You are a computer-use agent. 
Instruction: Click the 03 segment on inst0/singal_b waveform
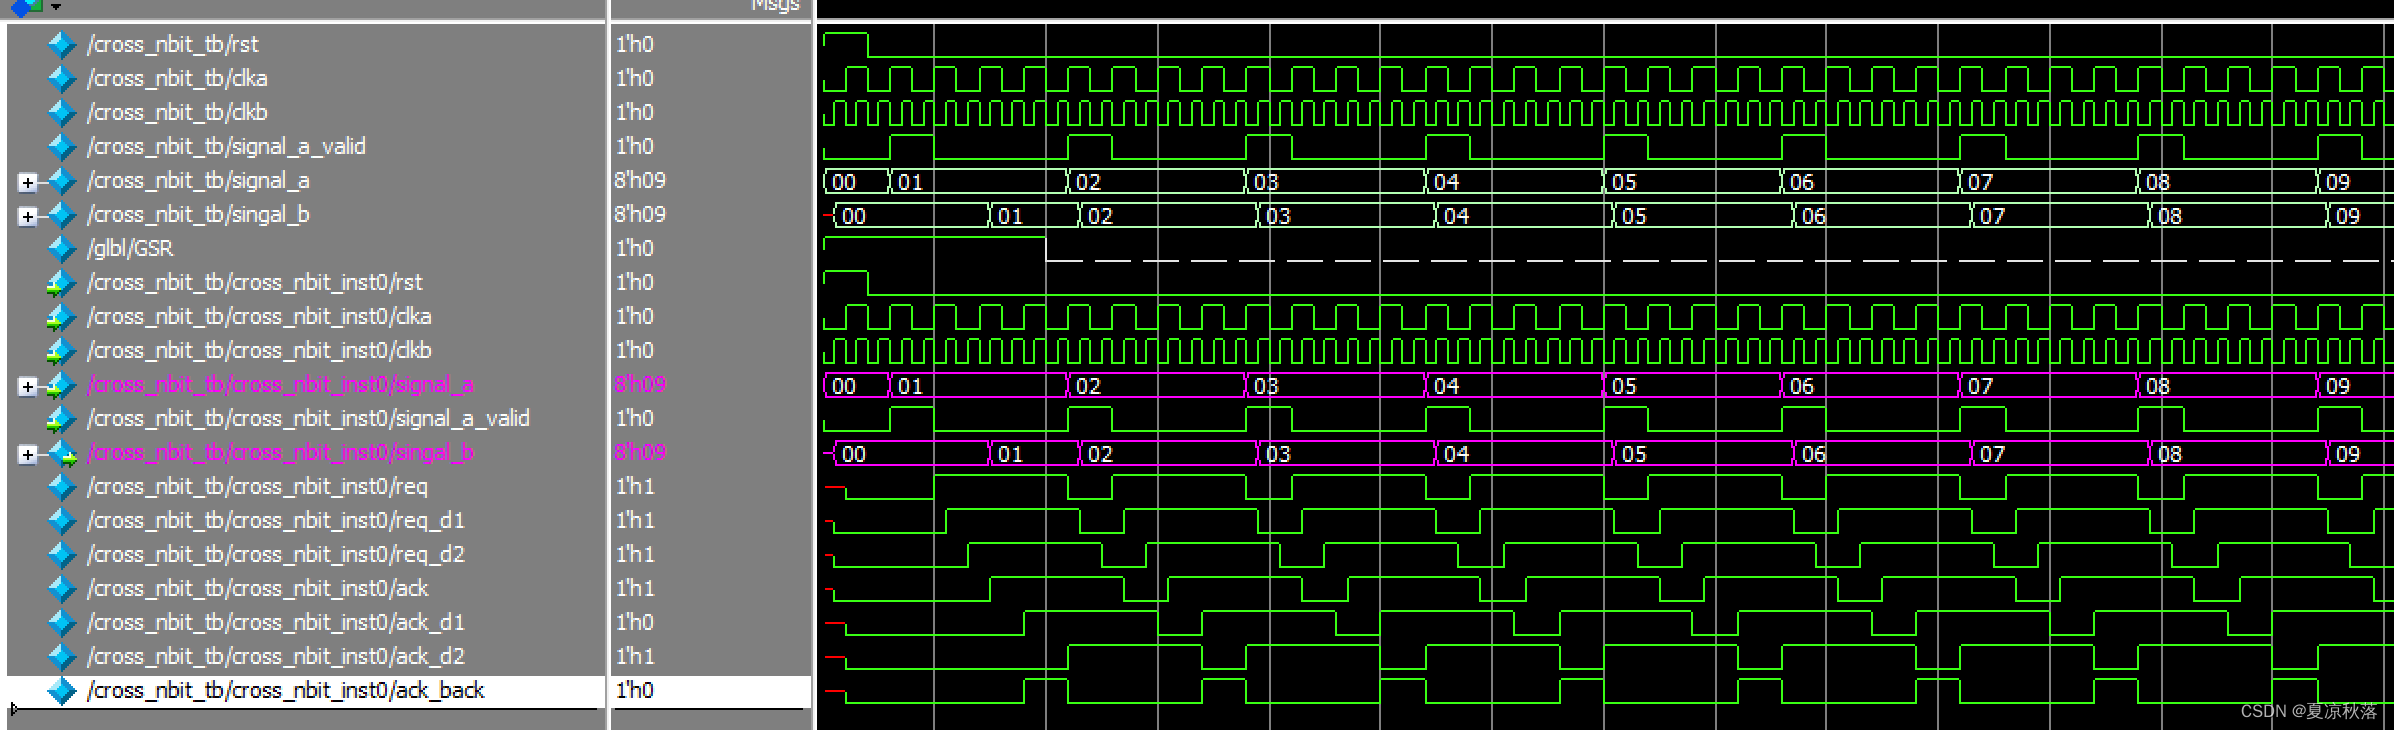coord(1346,454)
